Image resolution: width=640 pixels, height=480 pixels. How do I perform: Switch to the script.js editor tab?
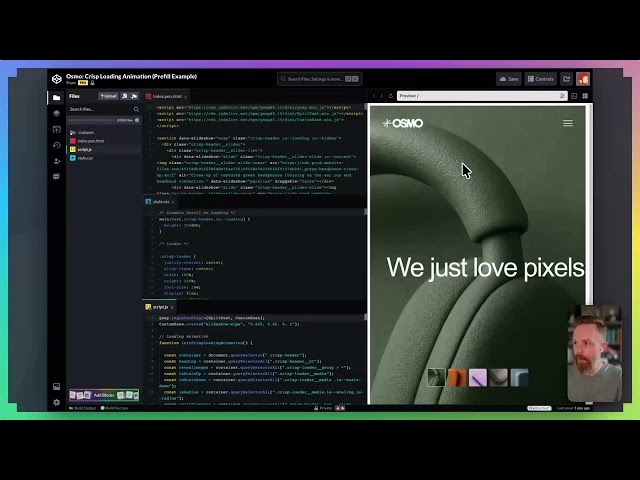160,307
